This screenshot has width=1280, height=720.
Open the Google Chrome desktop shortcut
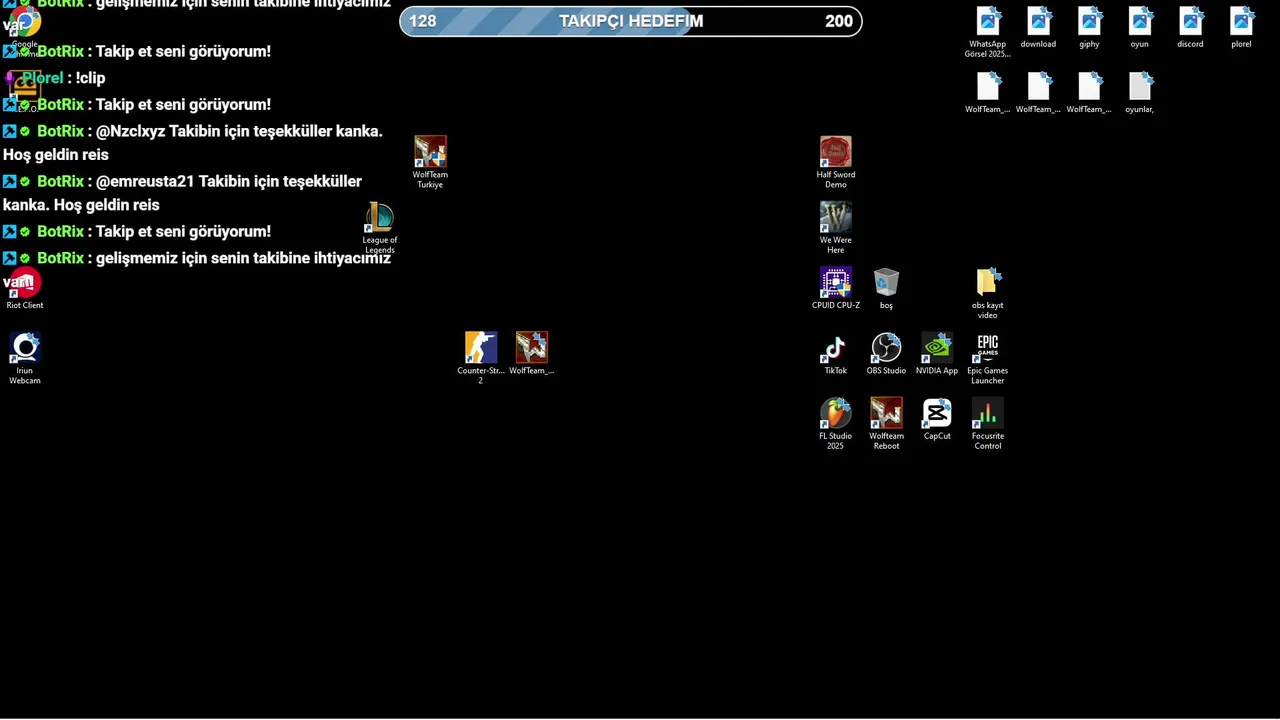point(25,27)
